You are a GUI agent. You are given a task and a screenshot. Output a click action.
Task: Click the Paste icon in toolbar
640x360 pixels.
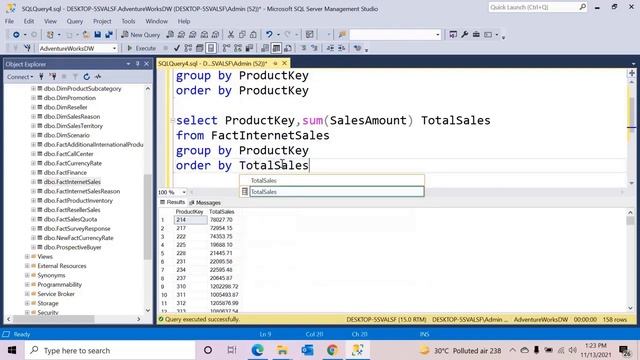pyautogui.click(x=253, y=35)
